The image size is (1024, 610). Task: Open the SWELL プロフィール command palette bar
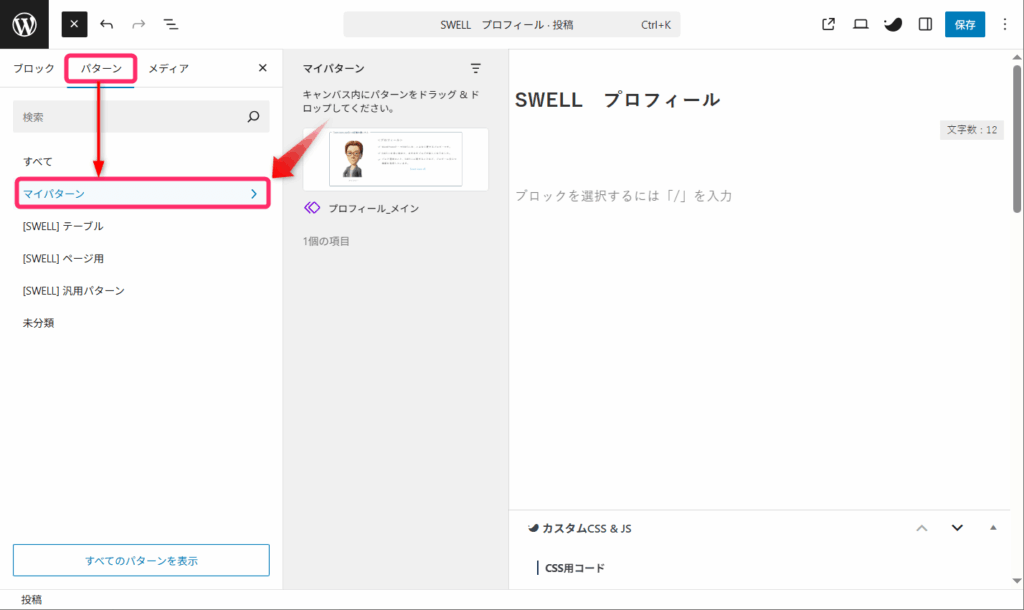tap(512, 25)
